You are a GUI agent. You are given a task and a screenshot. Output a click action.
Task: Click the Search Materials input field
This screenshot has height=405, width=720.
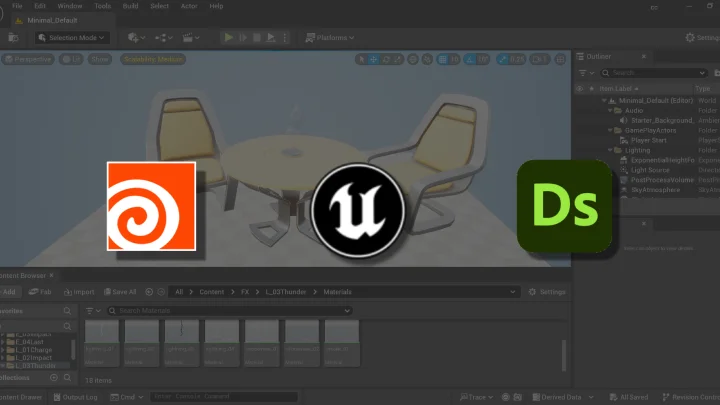230,311
